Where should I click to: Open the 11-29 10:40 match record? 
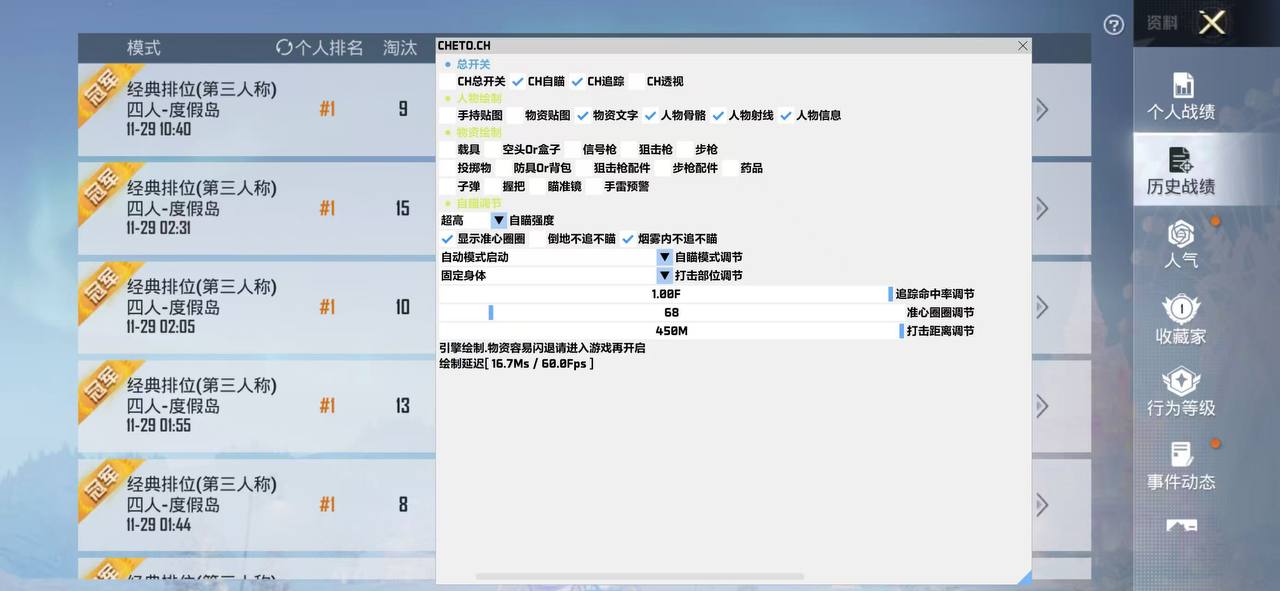[x=250, y=109]
